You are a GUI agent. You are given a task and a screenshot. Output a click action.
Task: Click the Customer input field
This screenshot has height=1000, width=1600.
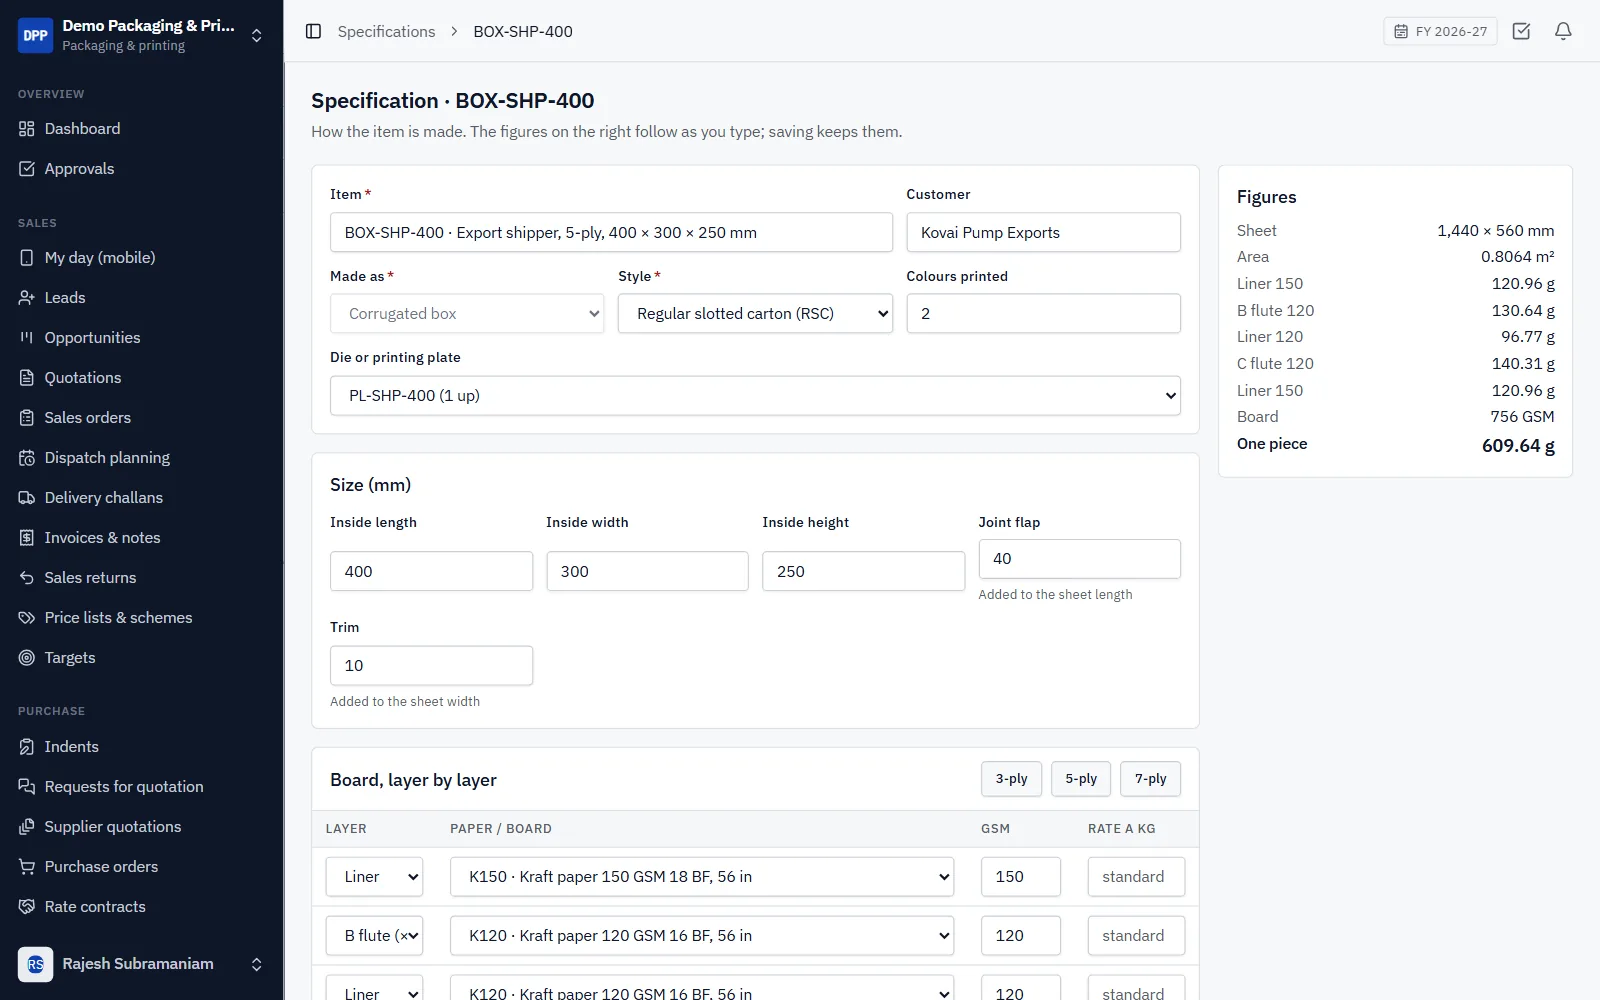point(1043,232)
